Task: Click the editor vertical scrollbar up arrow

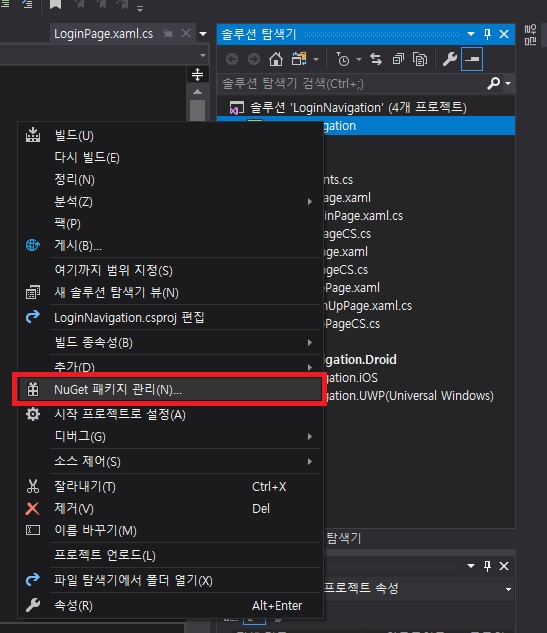Action: click(x=197, y=92)
